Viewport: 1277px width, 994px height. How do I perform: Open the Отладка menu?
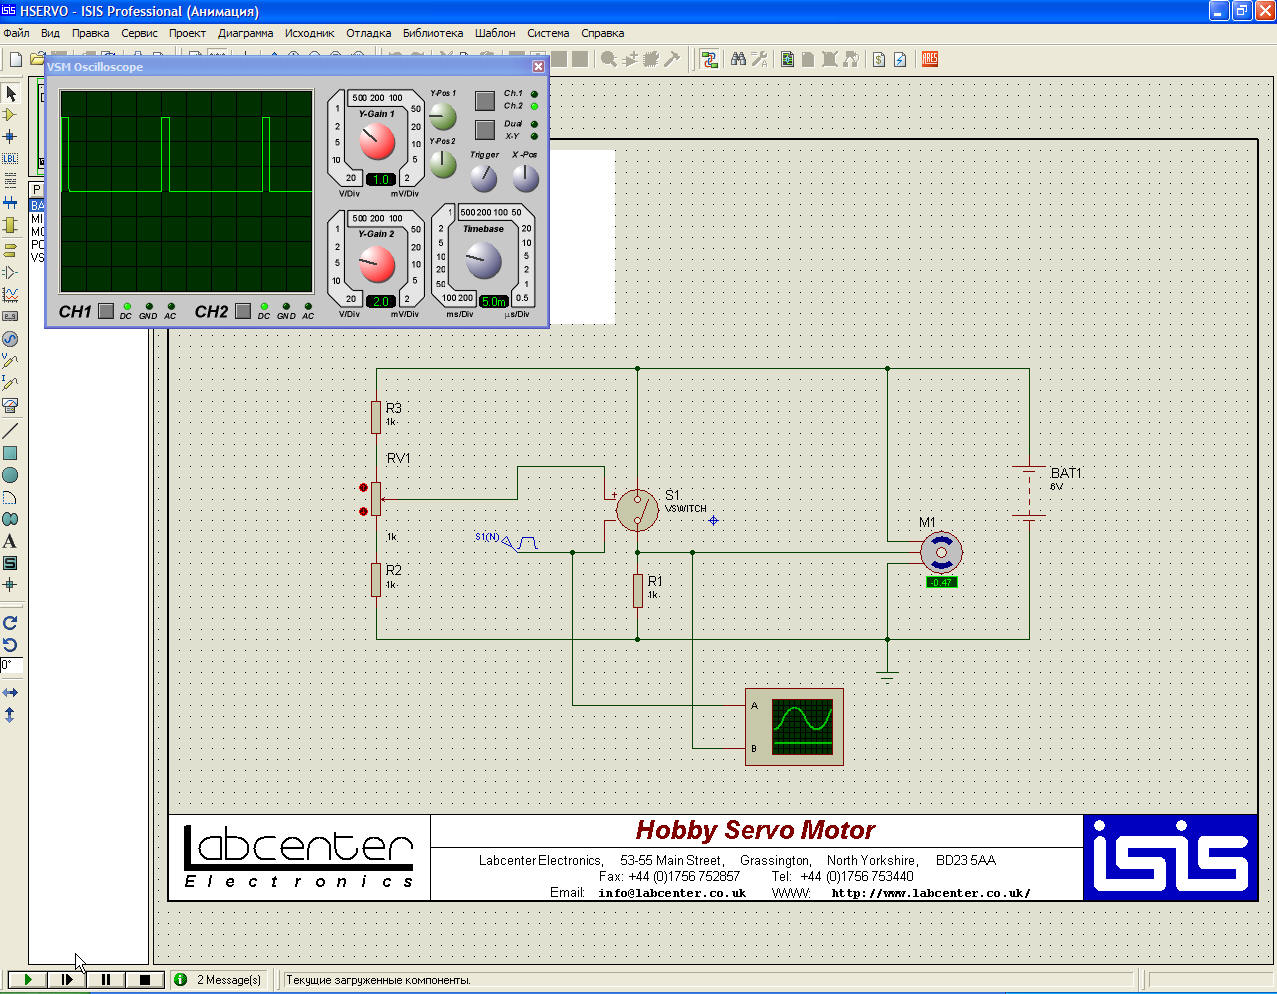click(x=369, y=33)
